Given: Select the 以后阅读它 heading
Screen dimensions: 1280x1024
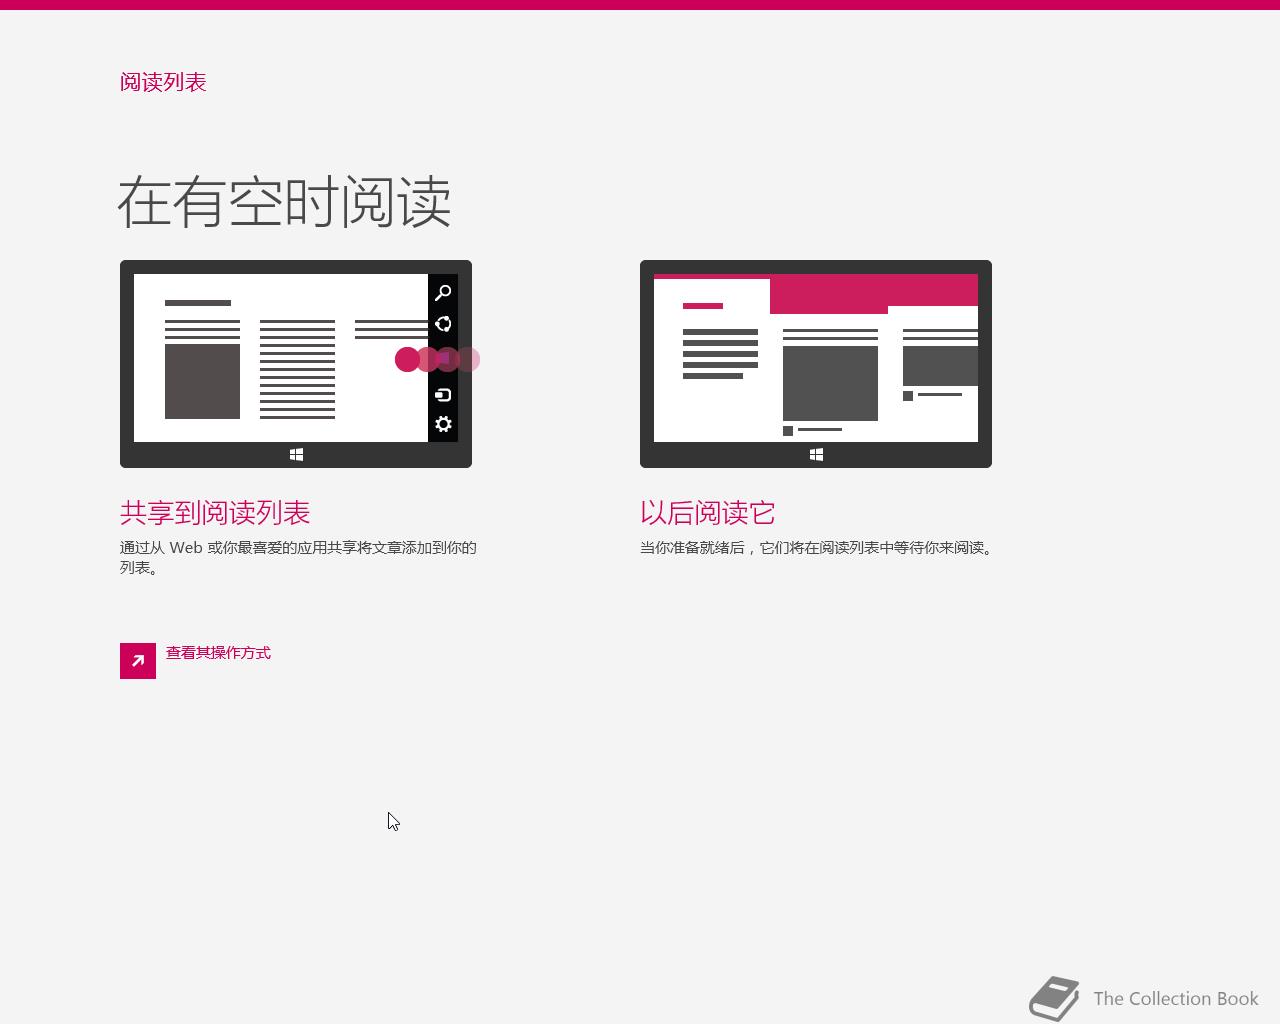Looking at the screenshot, I should point(708,513).
